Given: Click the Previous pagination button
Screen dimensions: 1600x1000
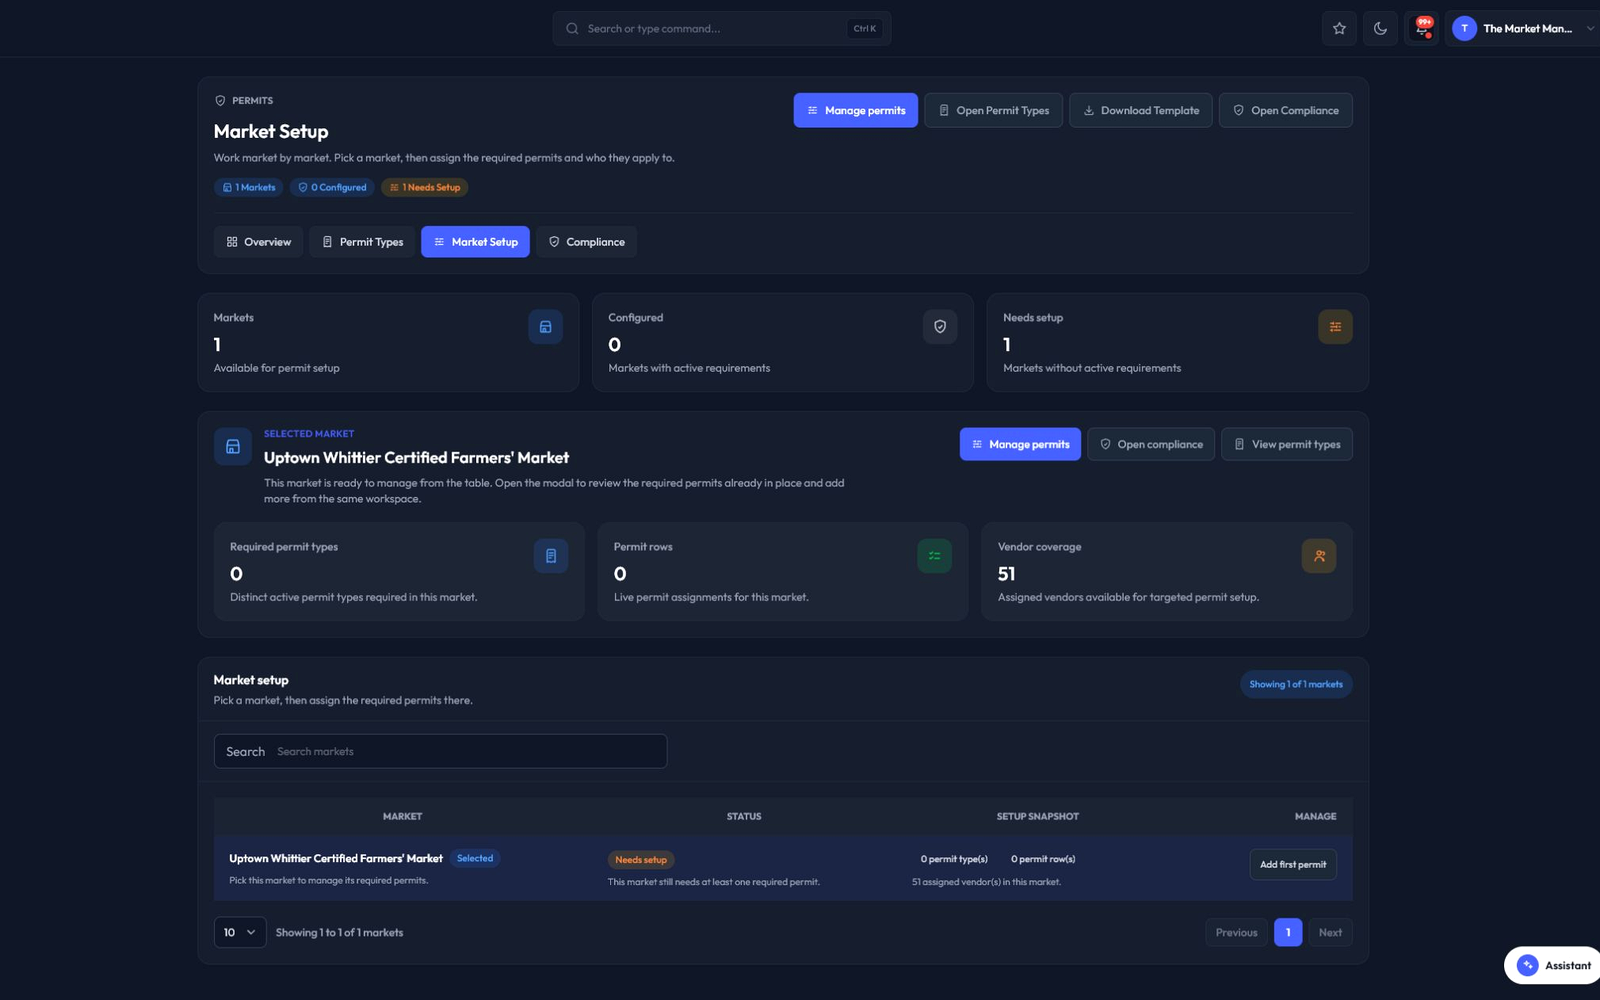Looking at the screenshot, I should point(1236,932).
